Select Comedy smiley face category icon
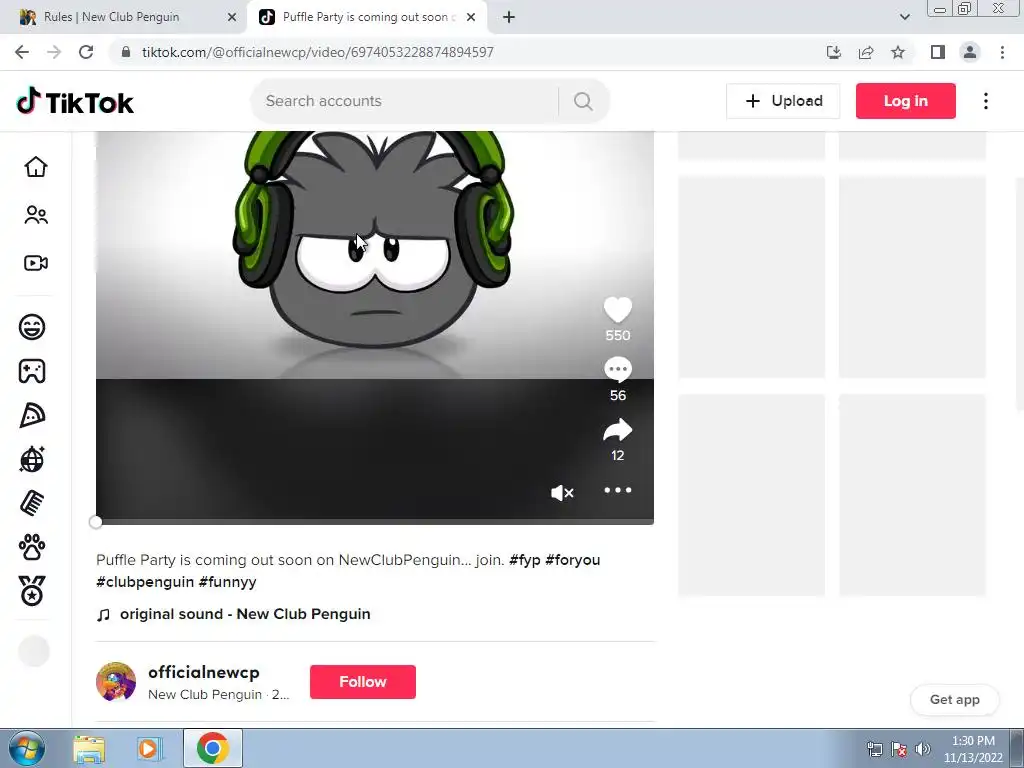Viewport: 1024px width, 768px height. (x=32, y=327)
